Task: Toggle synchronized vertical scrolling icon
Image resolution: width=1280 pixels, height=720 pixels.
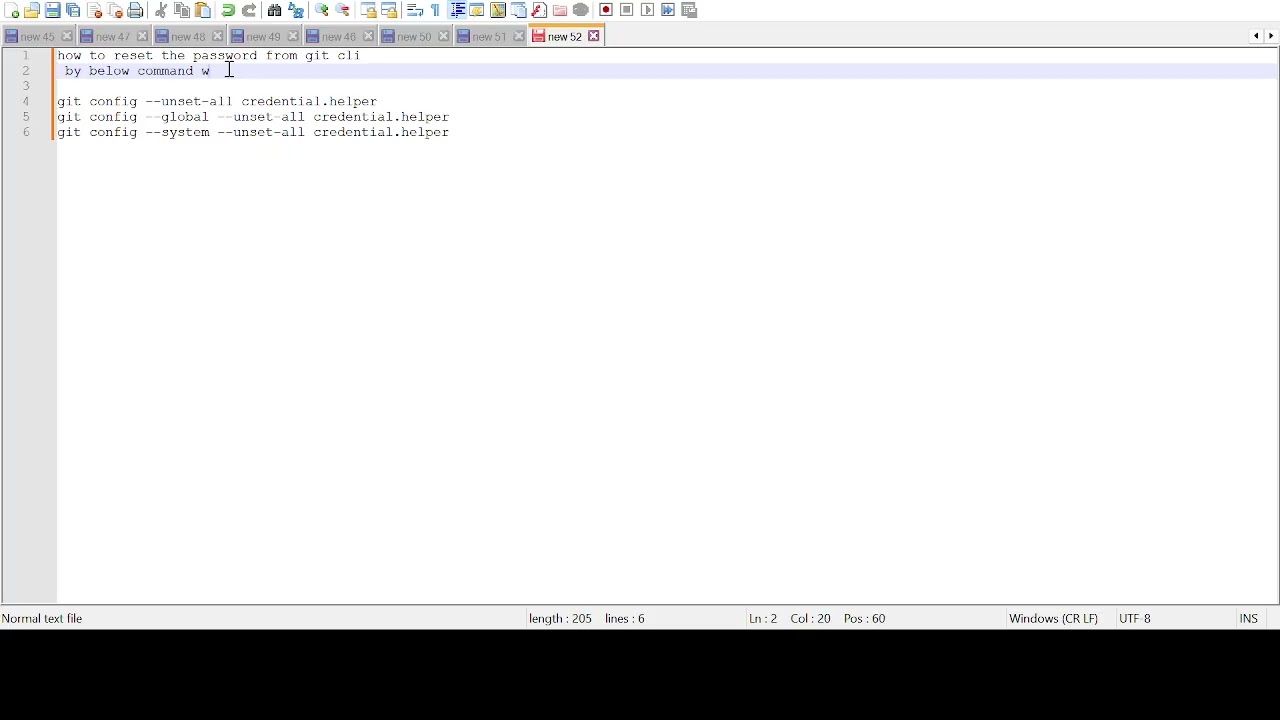Action: pos(368,10)
